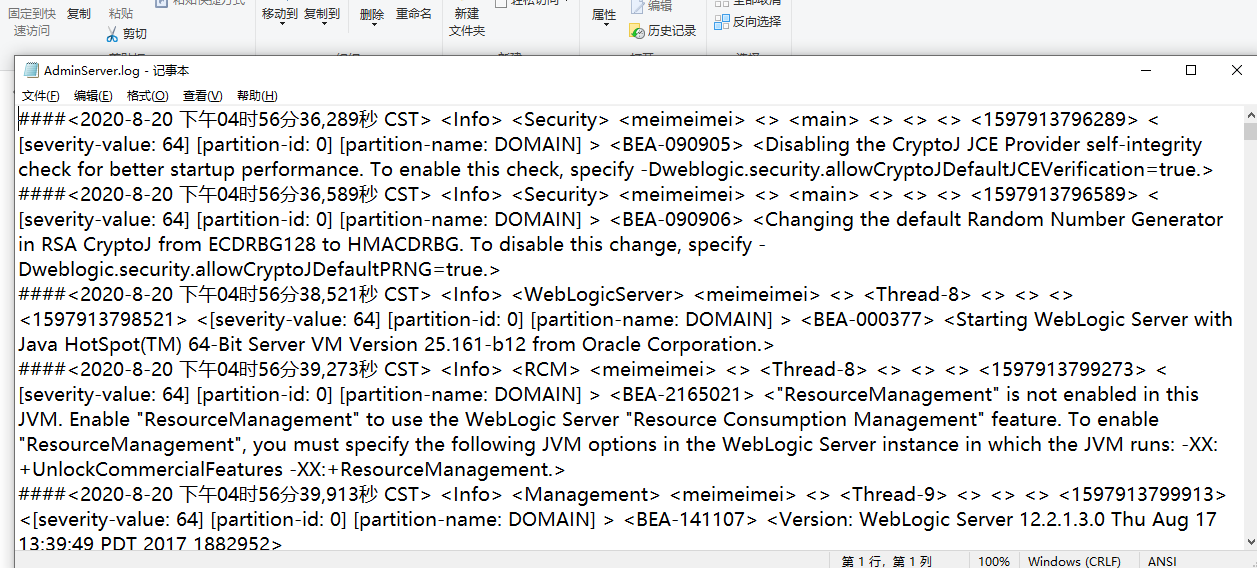Click the 反向选择 icon in Explorer ribbon
The width and height of the screenshot is (1257, 568).
click(723, 22)
